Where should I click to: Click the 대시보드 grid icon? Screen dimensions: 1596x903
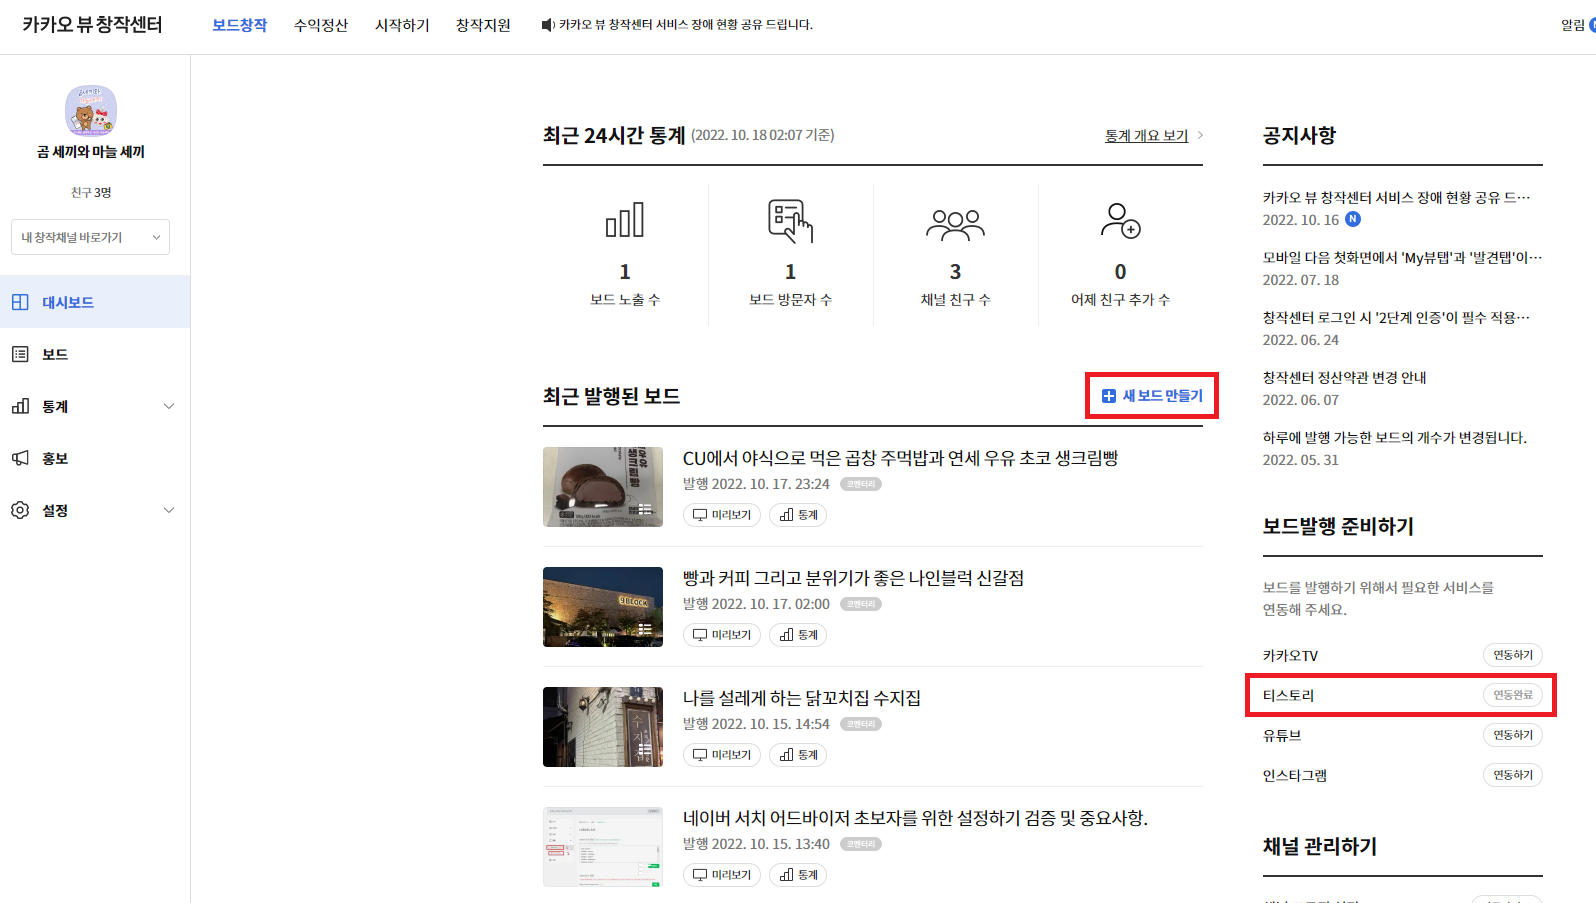20,302
